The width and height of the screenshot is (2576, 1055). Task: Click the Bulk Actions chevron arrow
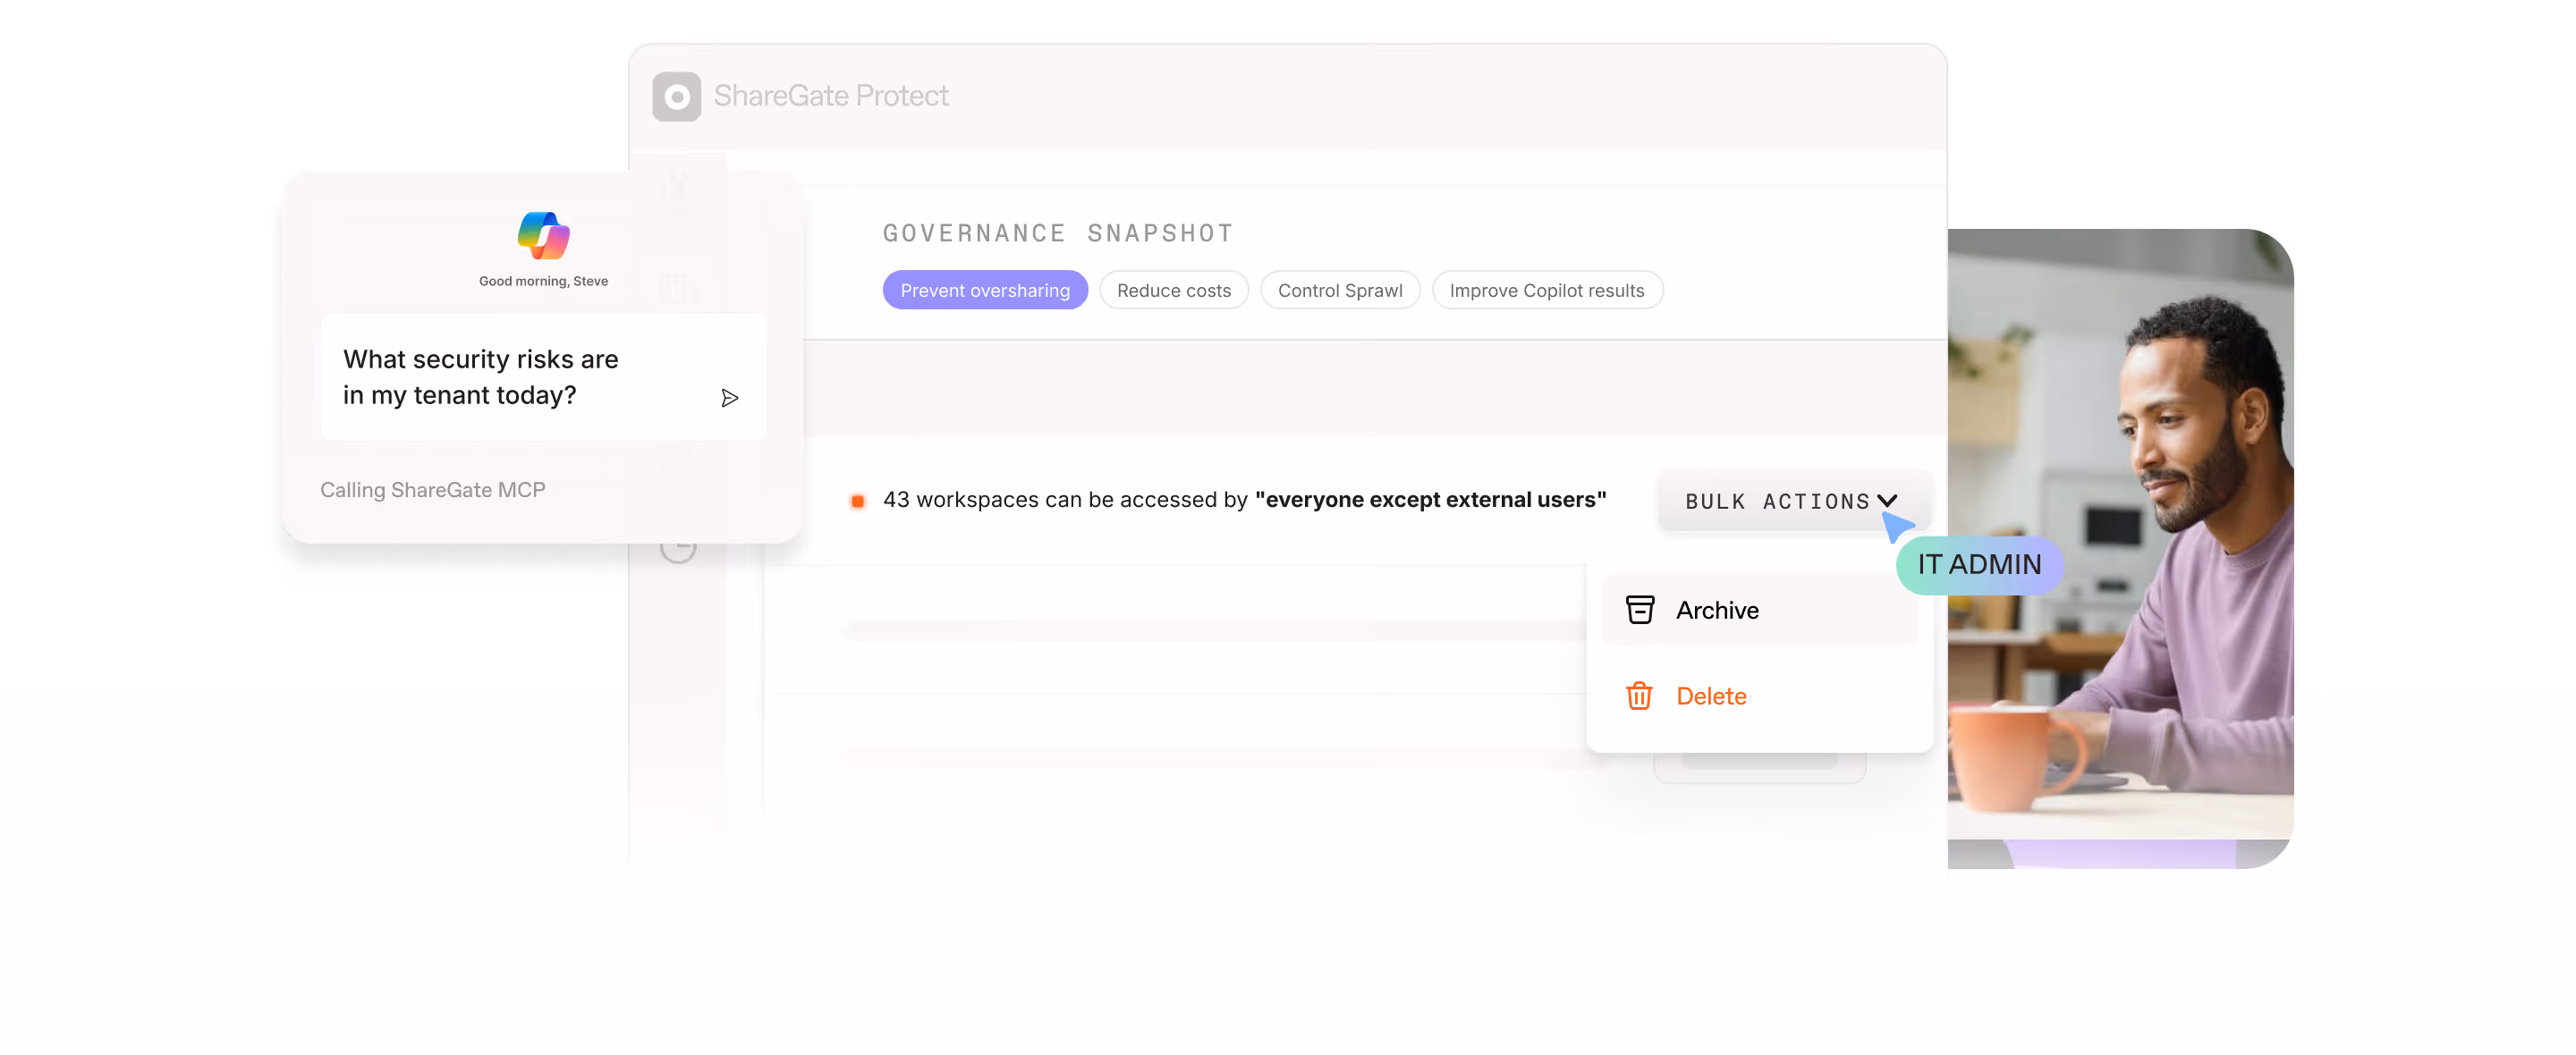1888,500
